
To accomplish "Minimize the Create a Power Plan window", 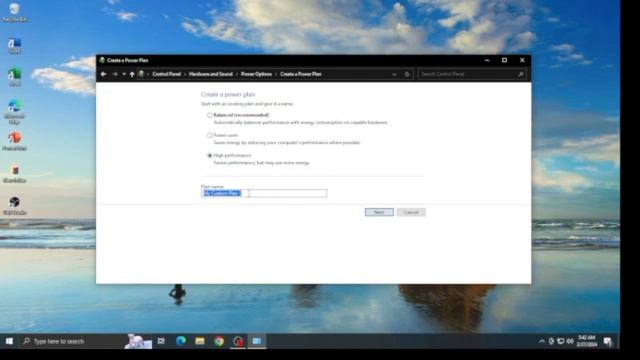I will point(487,60).
